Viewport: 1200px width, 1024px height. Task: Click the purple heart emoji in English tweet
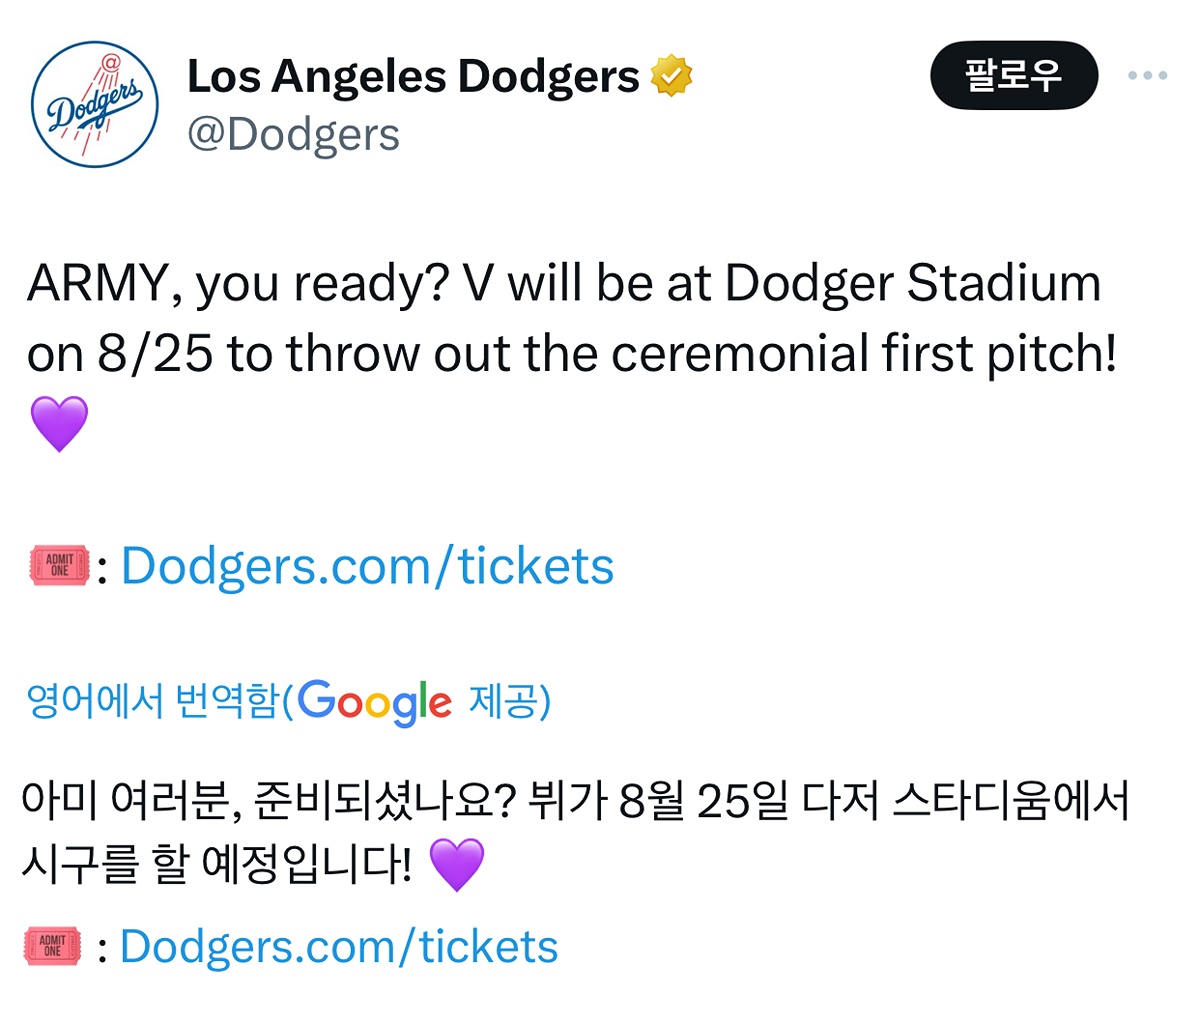click(x=60, y=423)
